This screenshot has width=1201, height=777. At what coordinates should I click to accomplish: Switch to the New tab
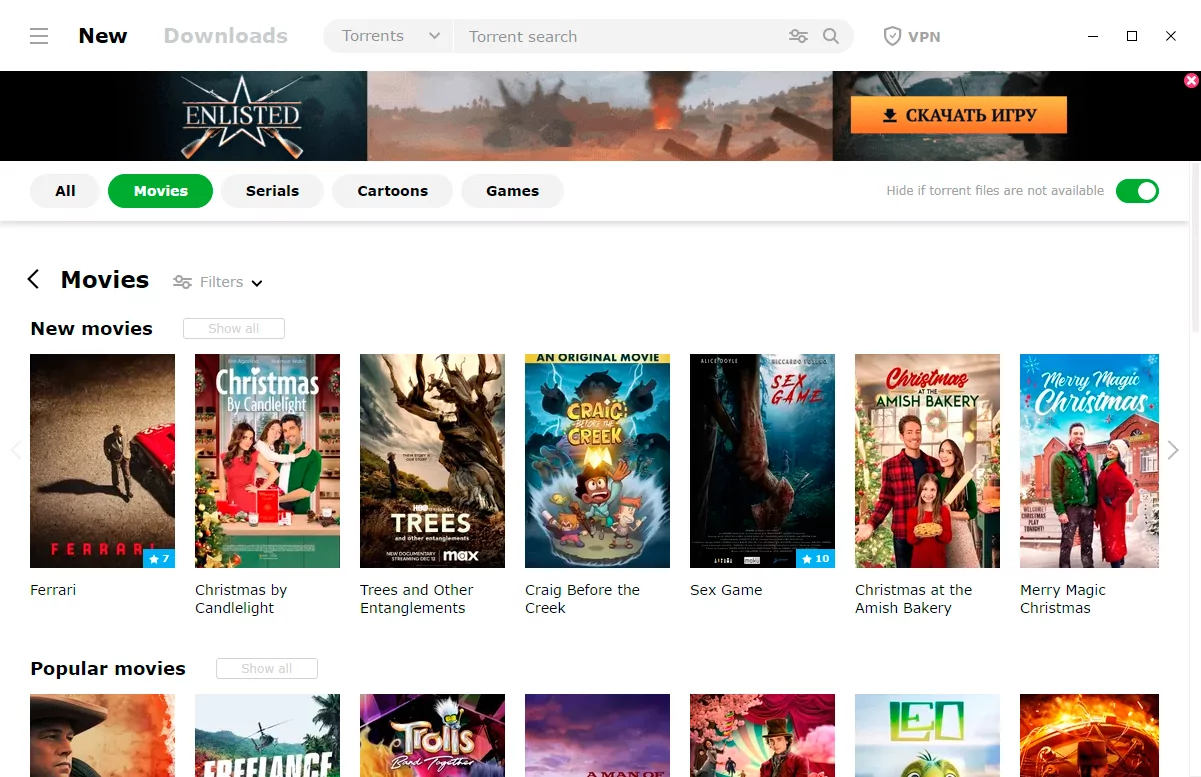click(x=103, y=36)
